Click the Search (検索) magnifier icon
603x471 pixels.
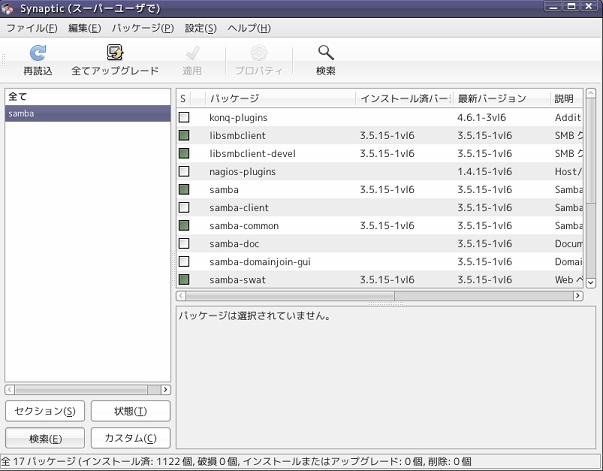tap(326, 53)
